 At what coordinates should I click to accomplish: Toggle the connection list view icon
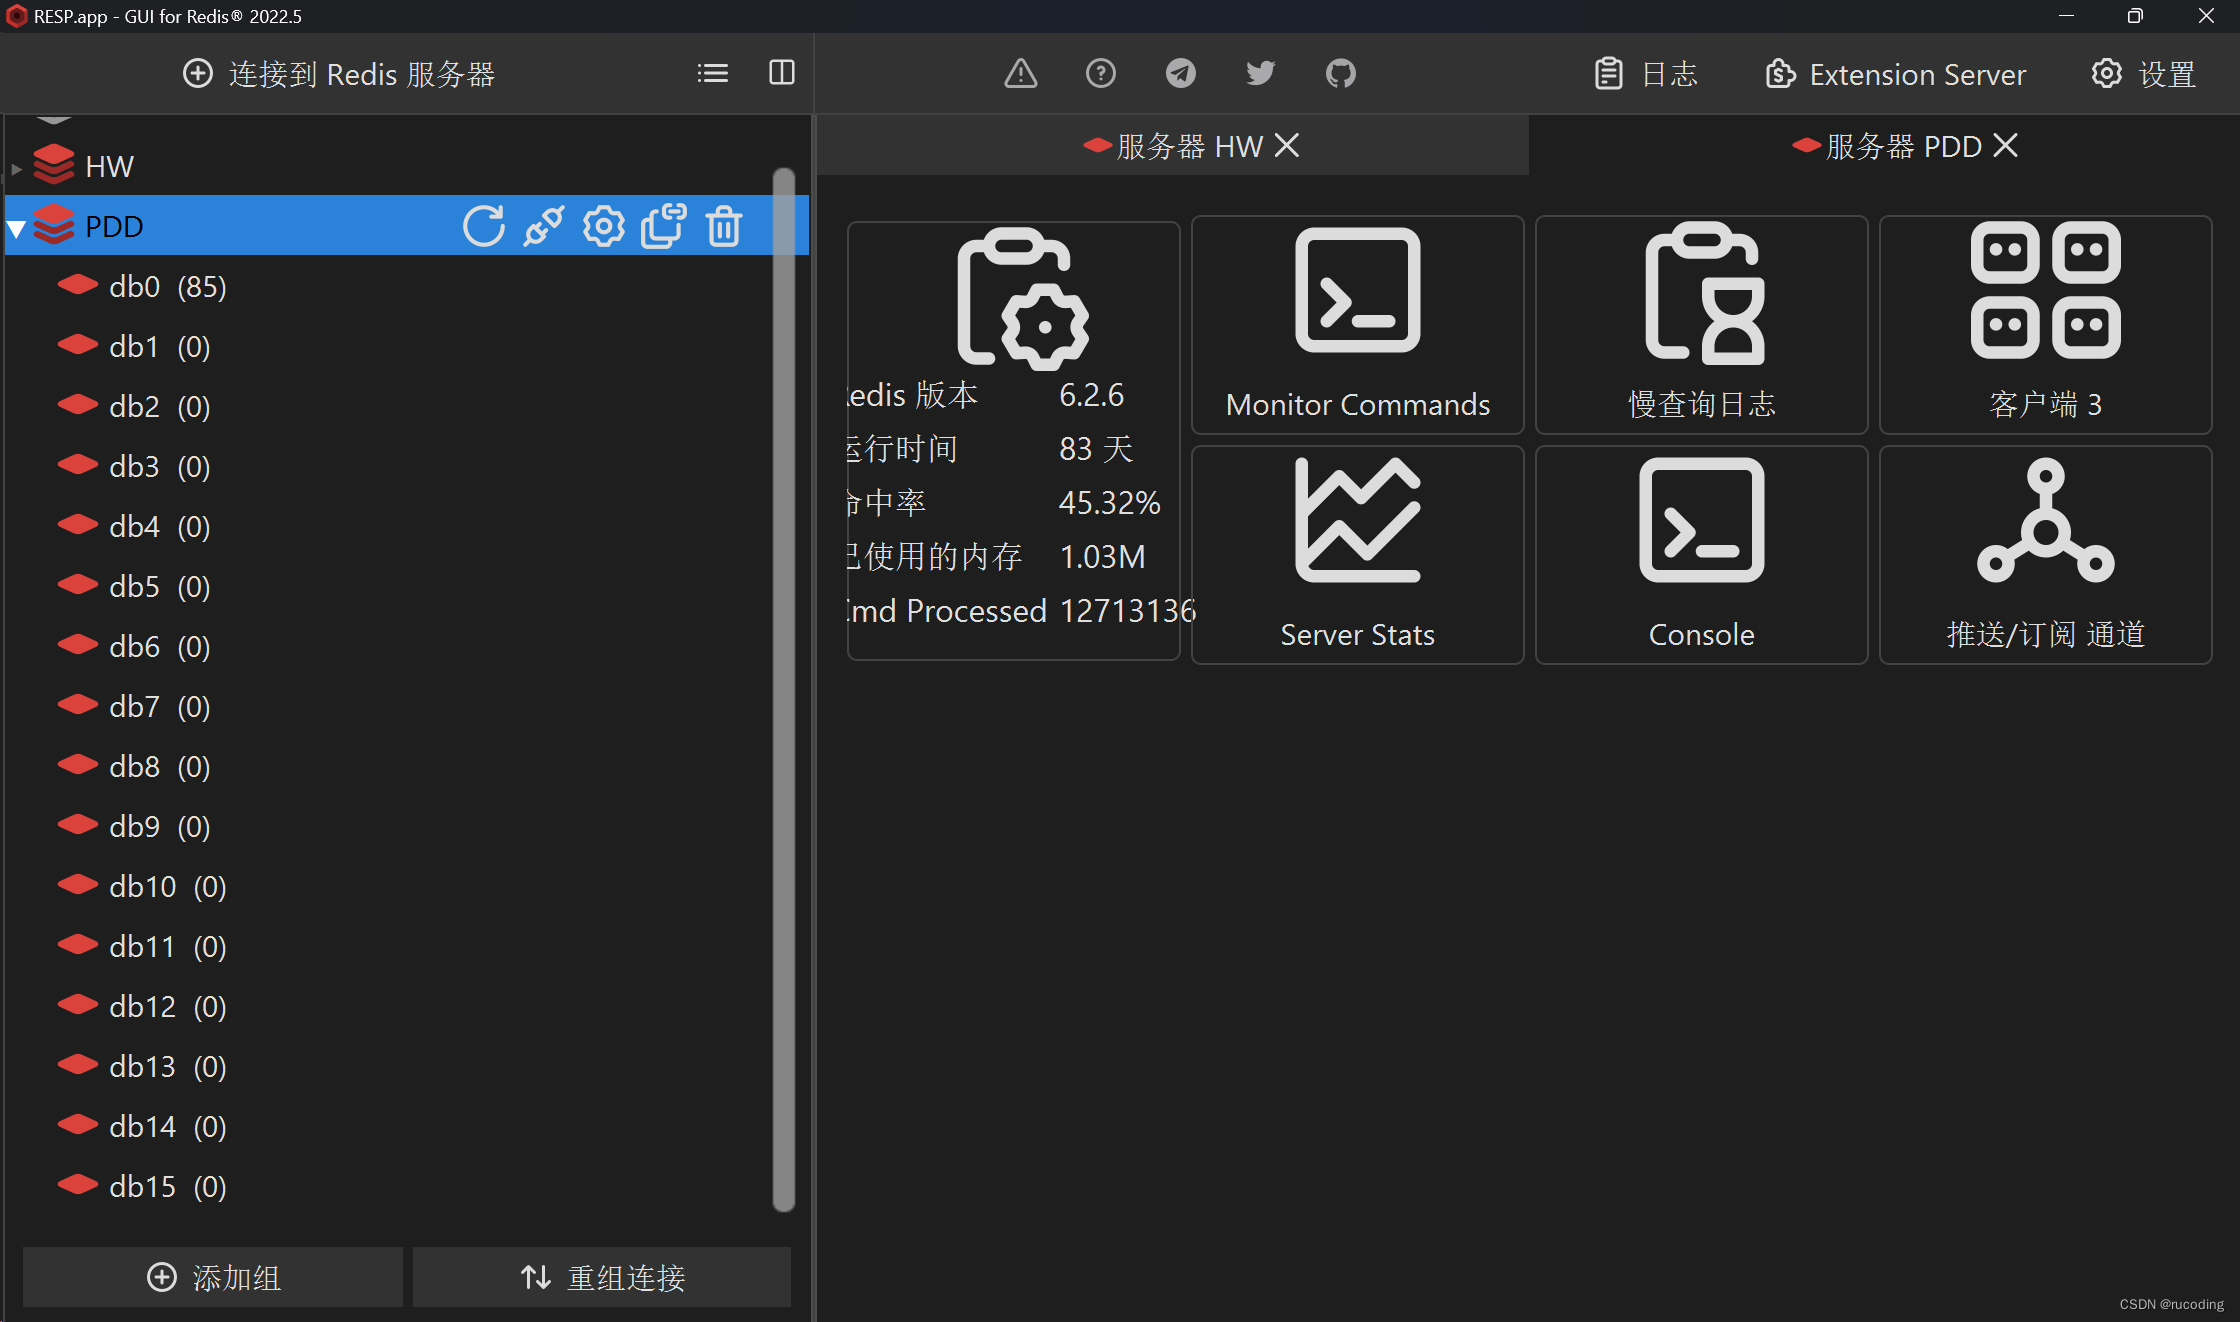click(713, 73)
